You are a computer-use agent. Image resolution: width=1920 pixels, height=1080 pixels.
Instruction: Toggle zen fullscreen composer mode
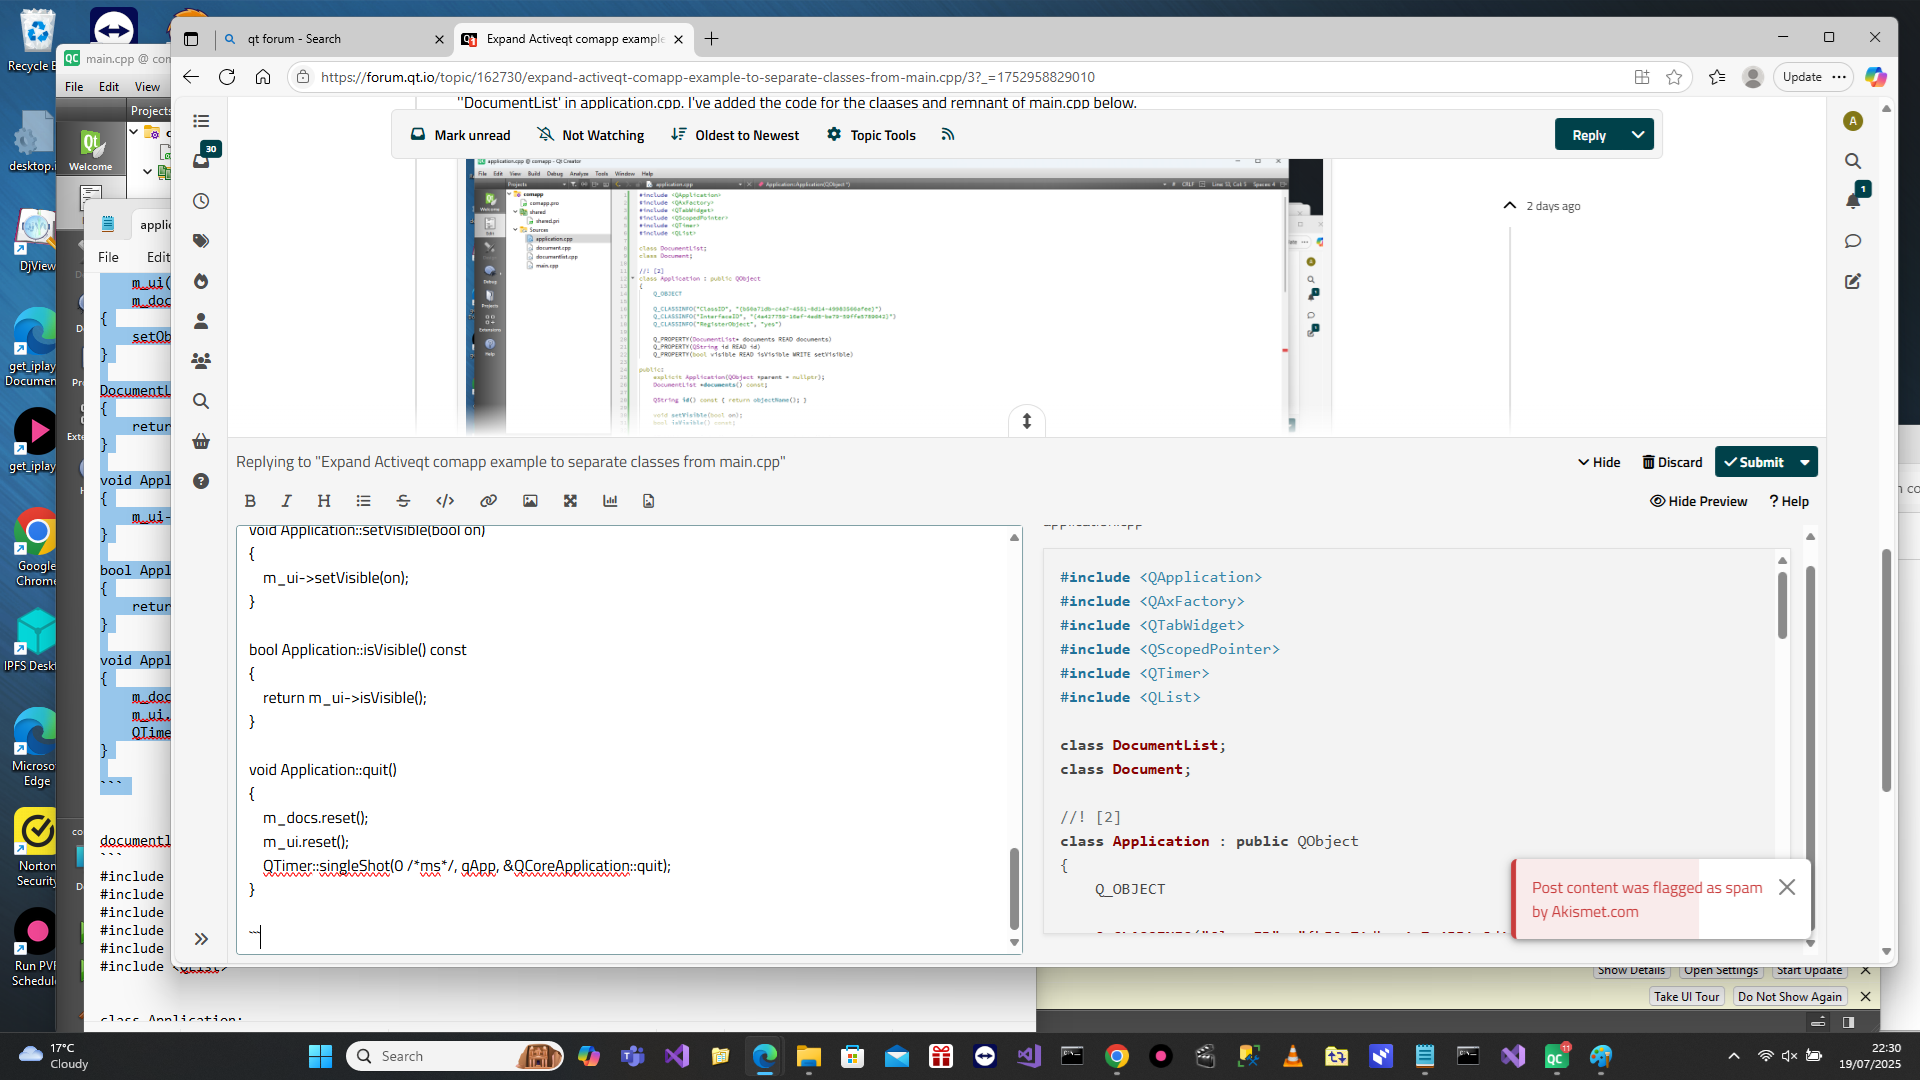[570, 501]
